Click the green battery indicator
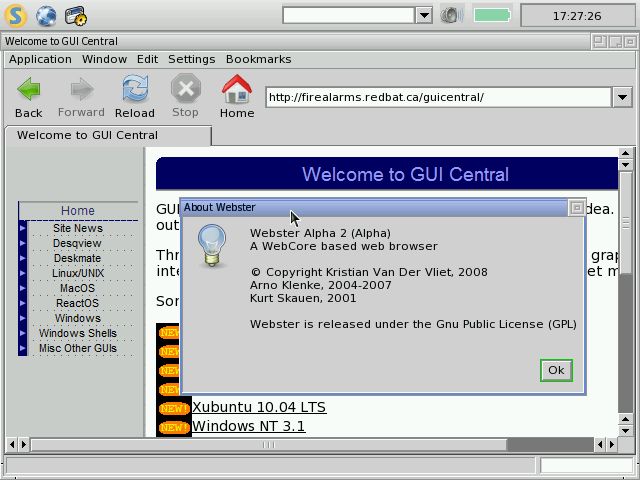The image size is (640, 480). tap(492, 16)
